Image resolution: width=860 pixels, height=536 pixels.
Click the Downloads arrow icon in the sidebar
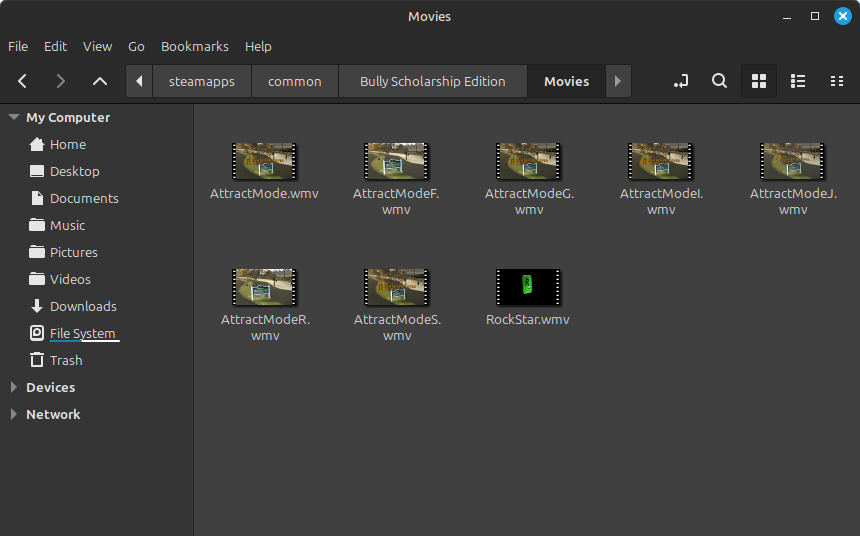(37, 306)
